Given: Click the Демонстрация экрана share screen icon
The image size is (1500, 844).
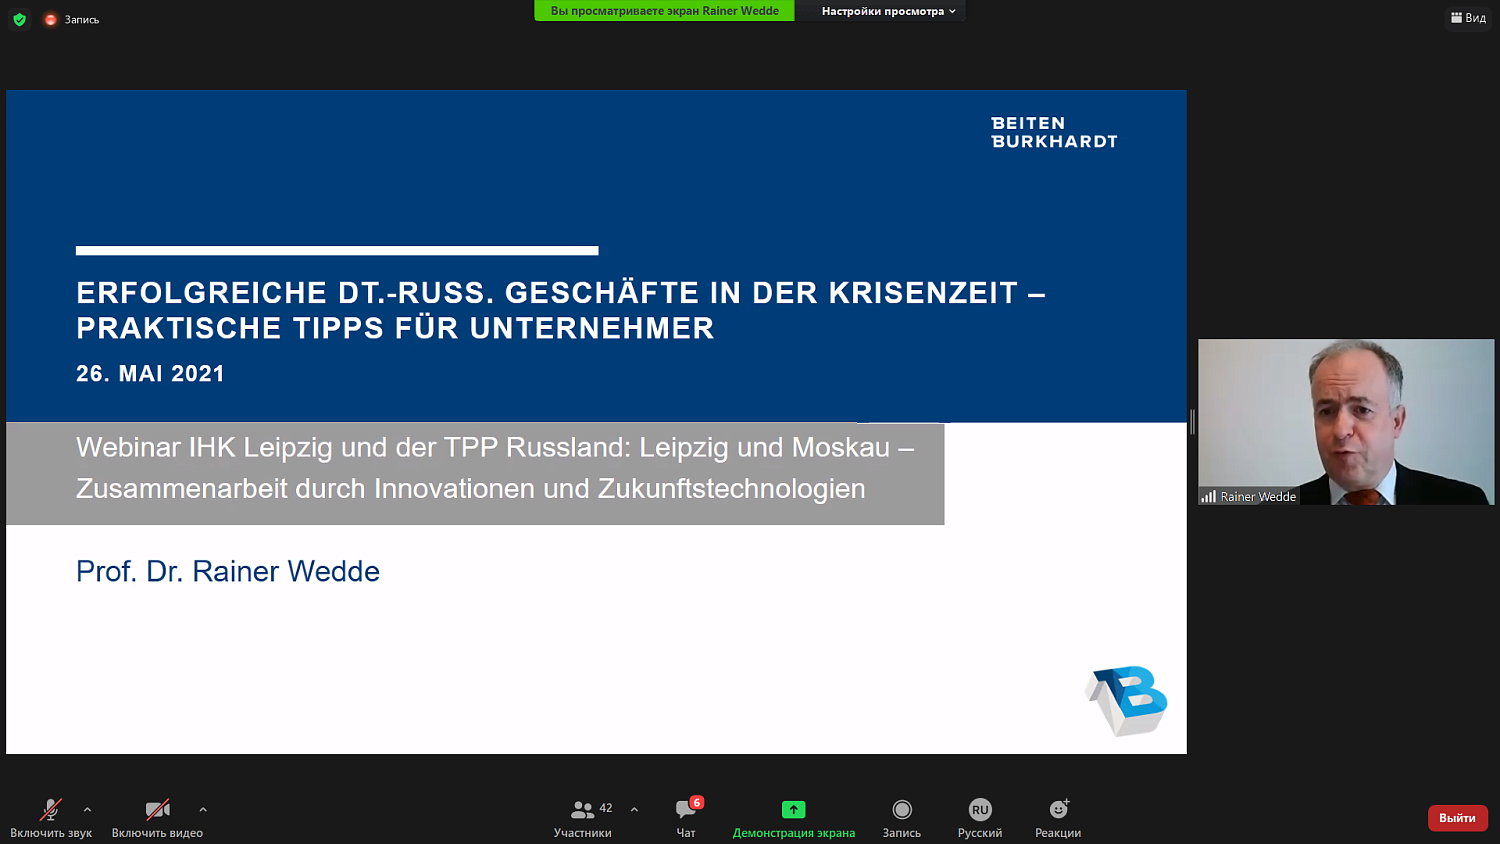Looking at the screenshot, I should [793, 810].
